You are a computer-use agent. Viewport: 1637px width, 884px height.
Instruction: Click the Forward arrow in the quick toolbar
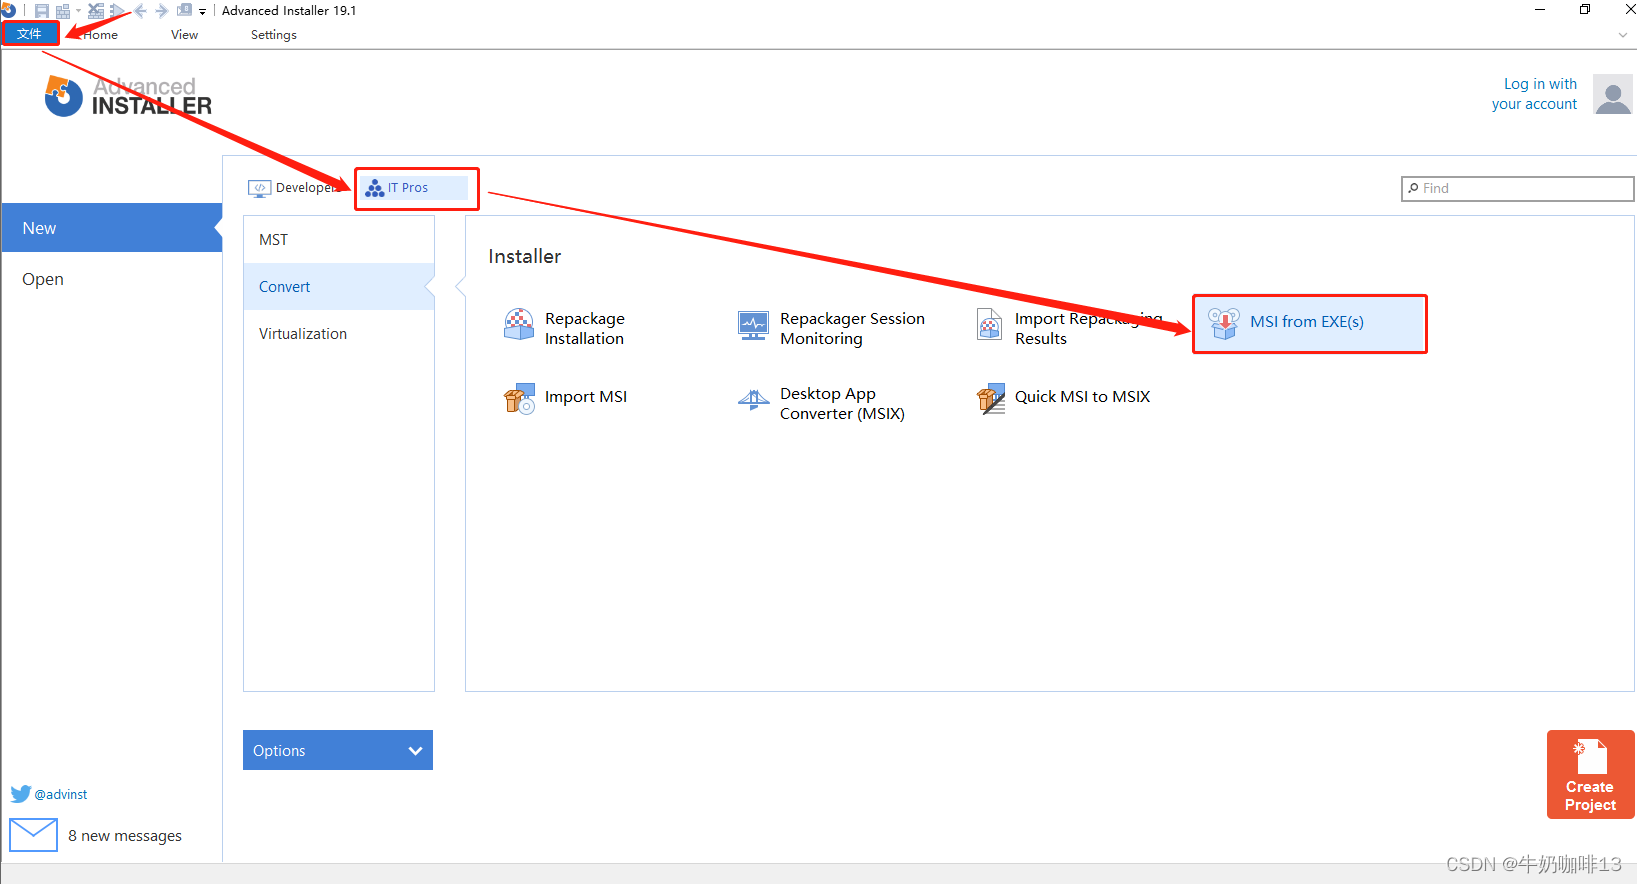(x=162, y=11)
